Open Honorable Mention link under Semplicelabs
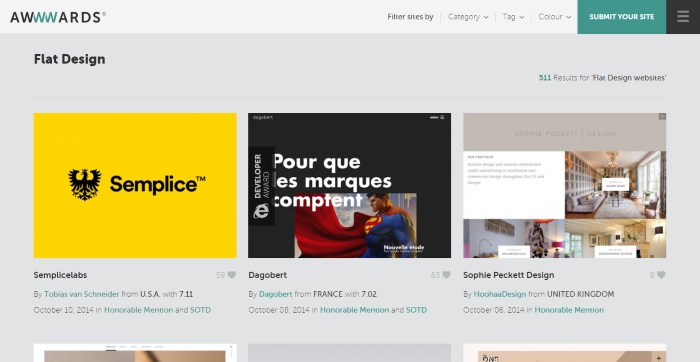700x362 pixels. pos(138,310)
